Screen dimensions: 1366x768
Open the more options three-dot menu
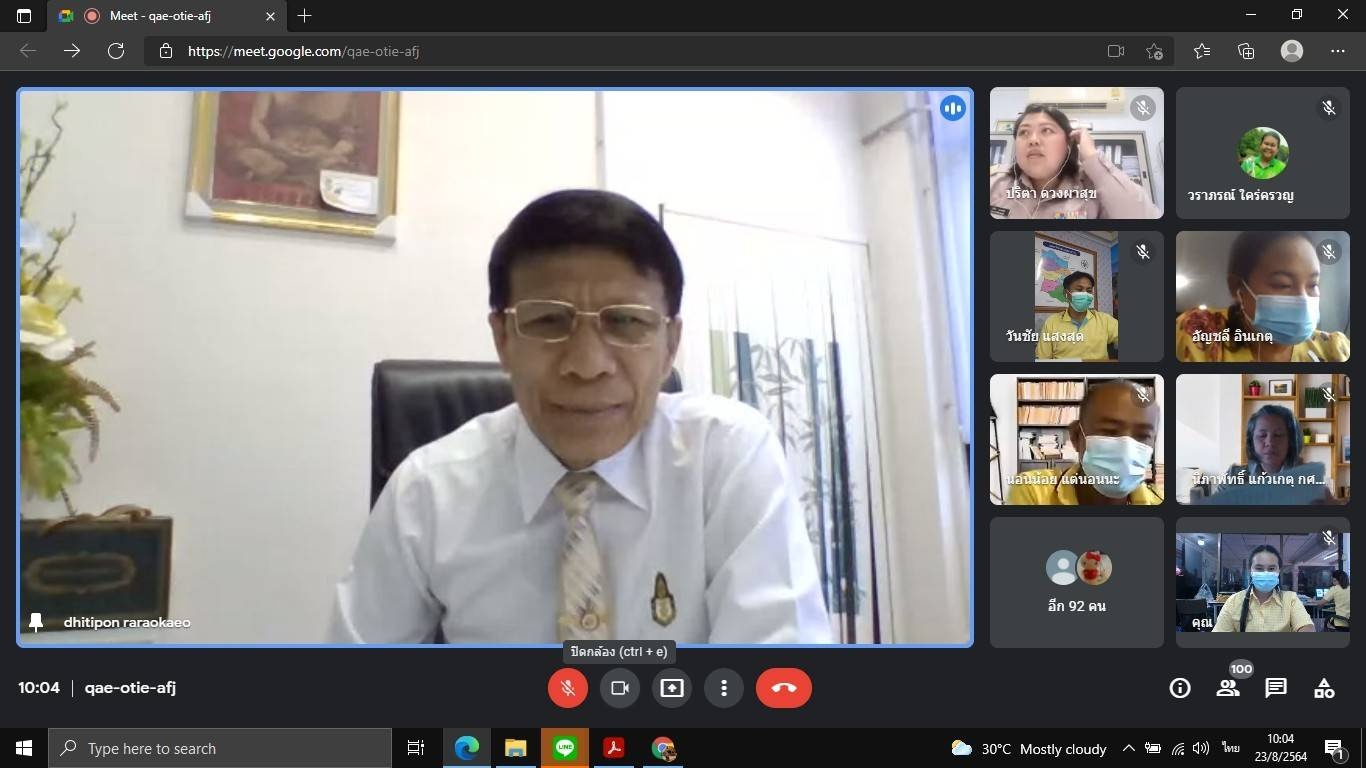[x=723, y=688]
